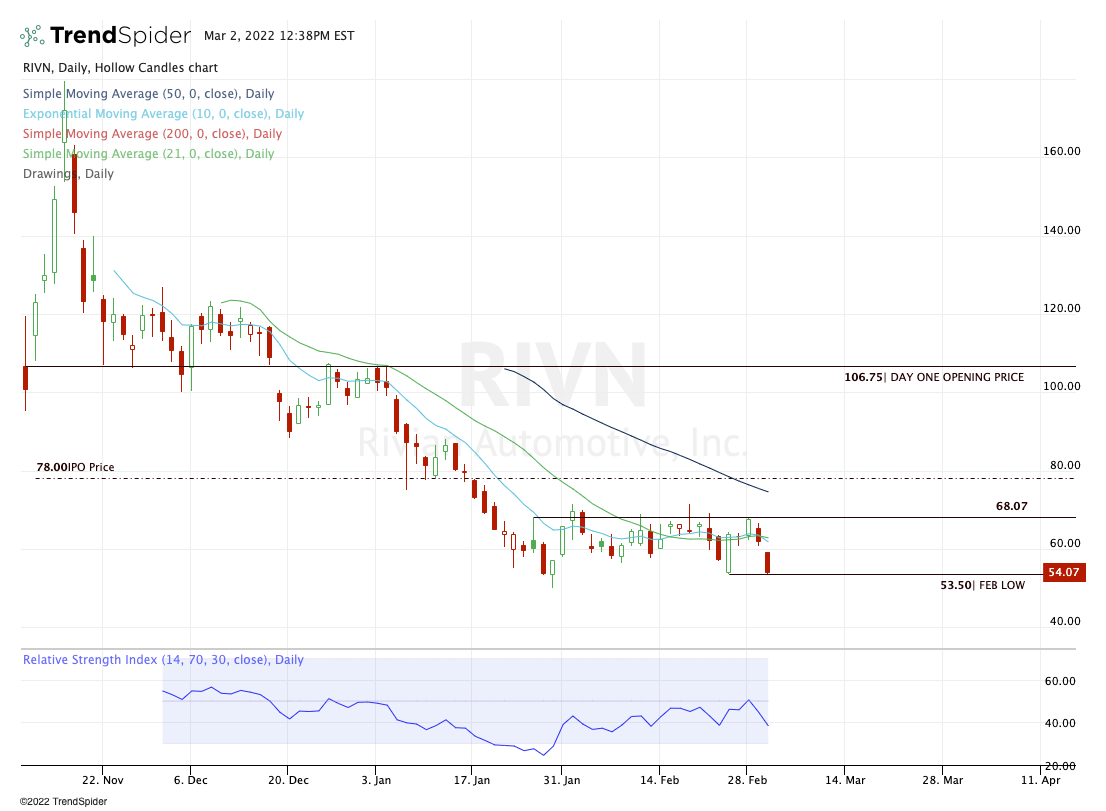Screen dimensions: 1106x811
Task: Click the '28. Mar' date axis label
Action: 942,780
